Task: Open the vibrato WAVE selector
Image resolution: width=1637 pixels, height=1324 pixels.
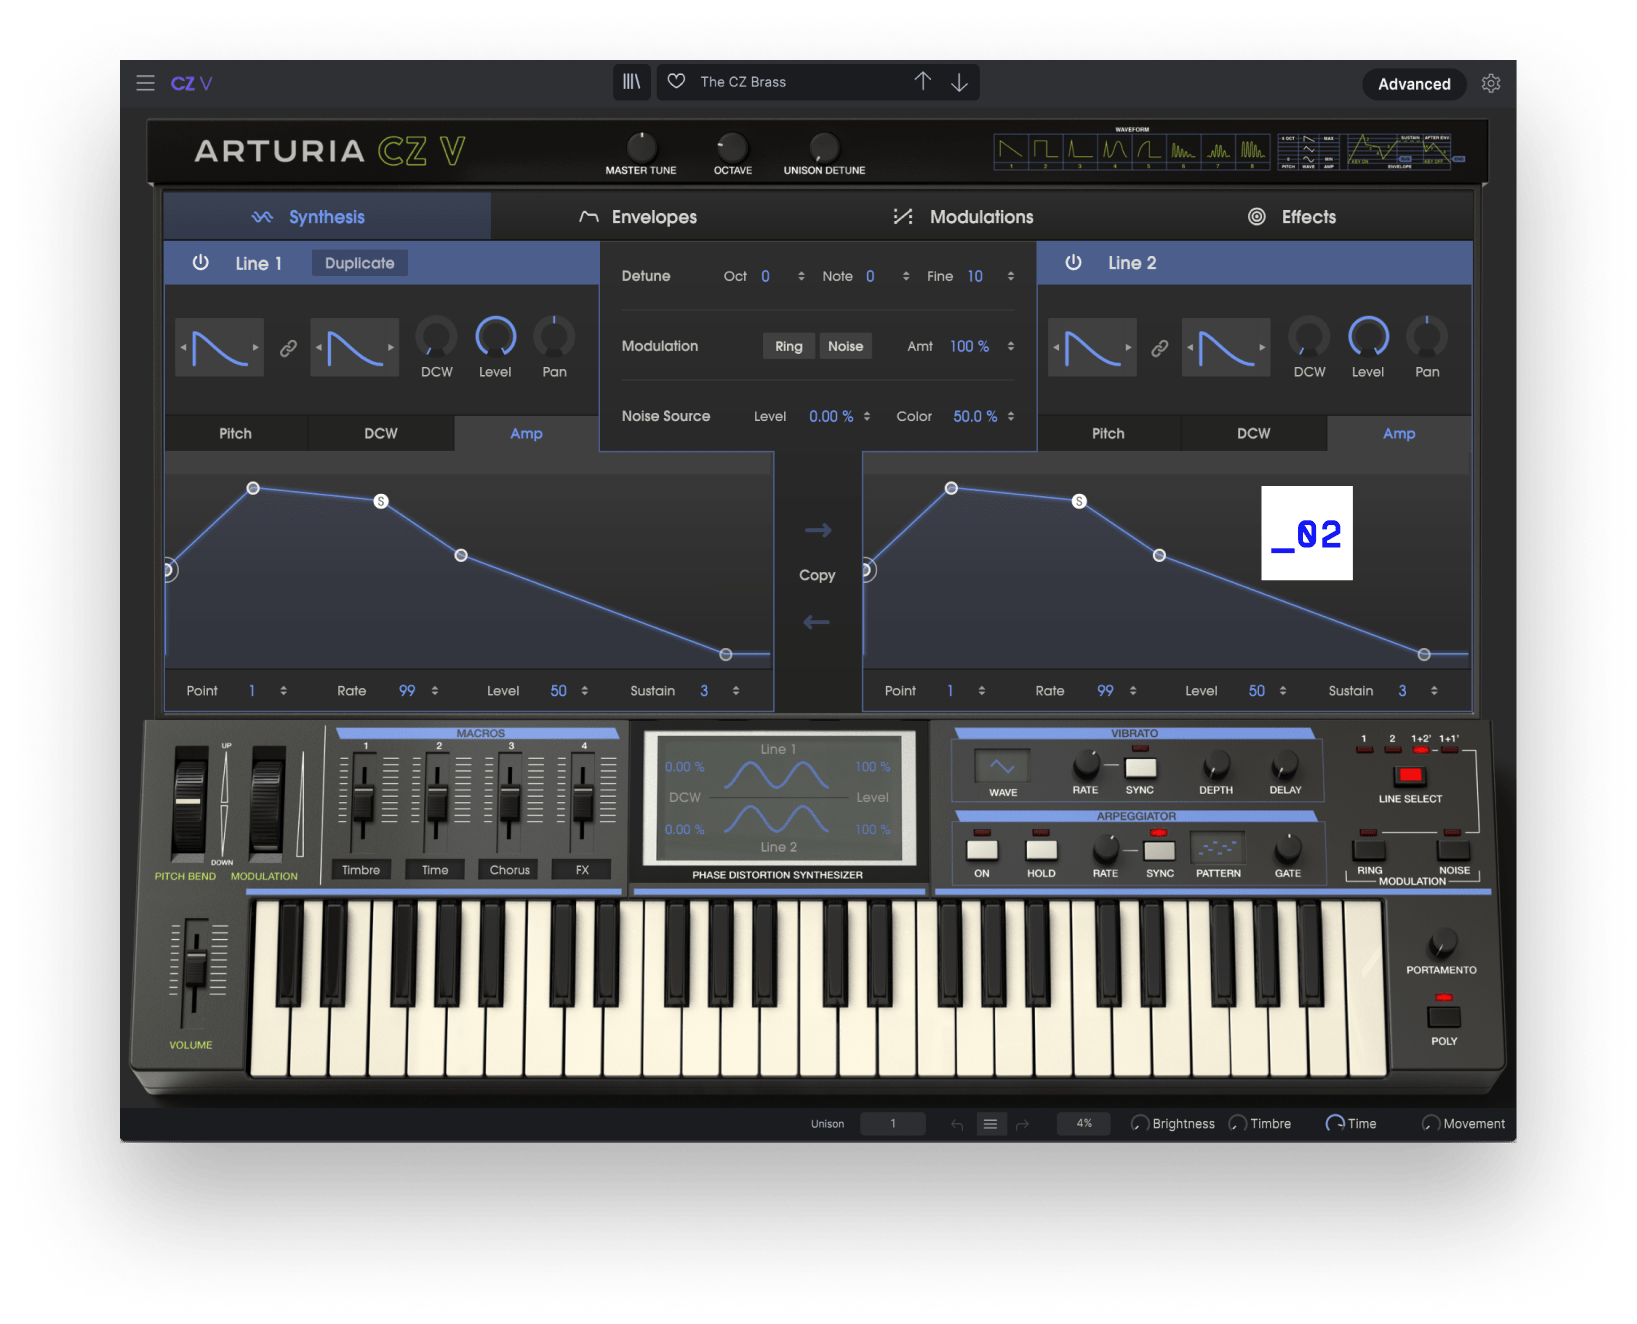Action: (1002, 767)
